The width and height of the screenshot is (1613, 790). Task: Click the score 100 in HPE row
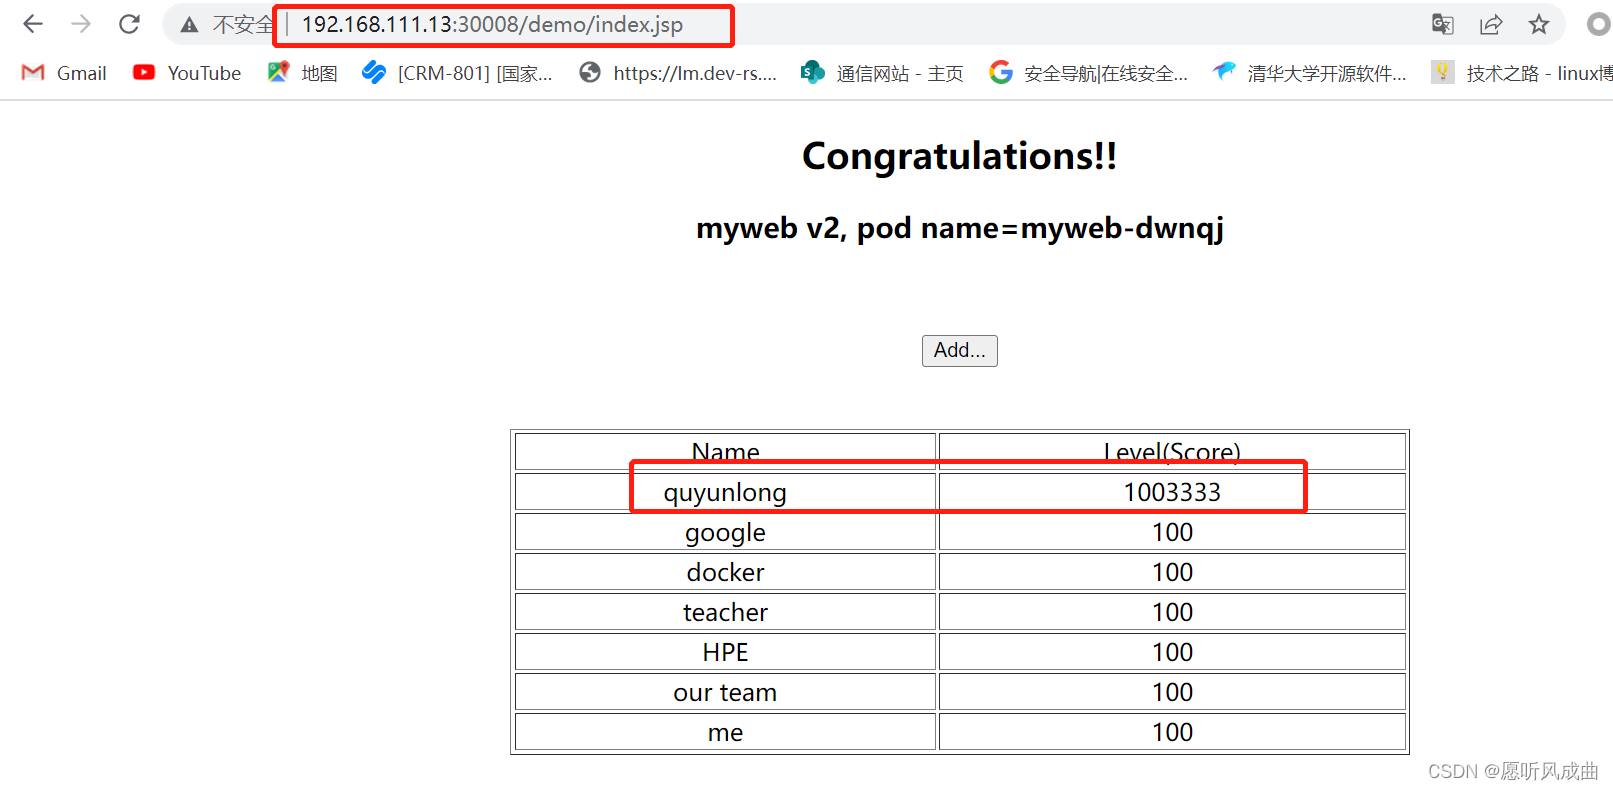pyautogui.click(x=1172, y=652)
